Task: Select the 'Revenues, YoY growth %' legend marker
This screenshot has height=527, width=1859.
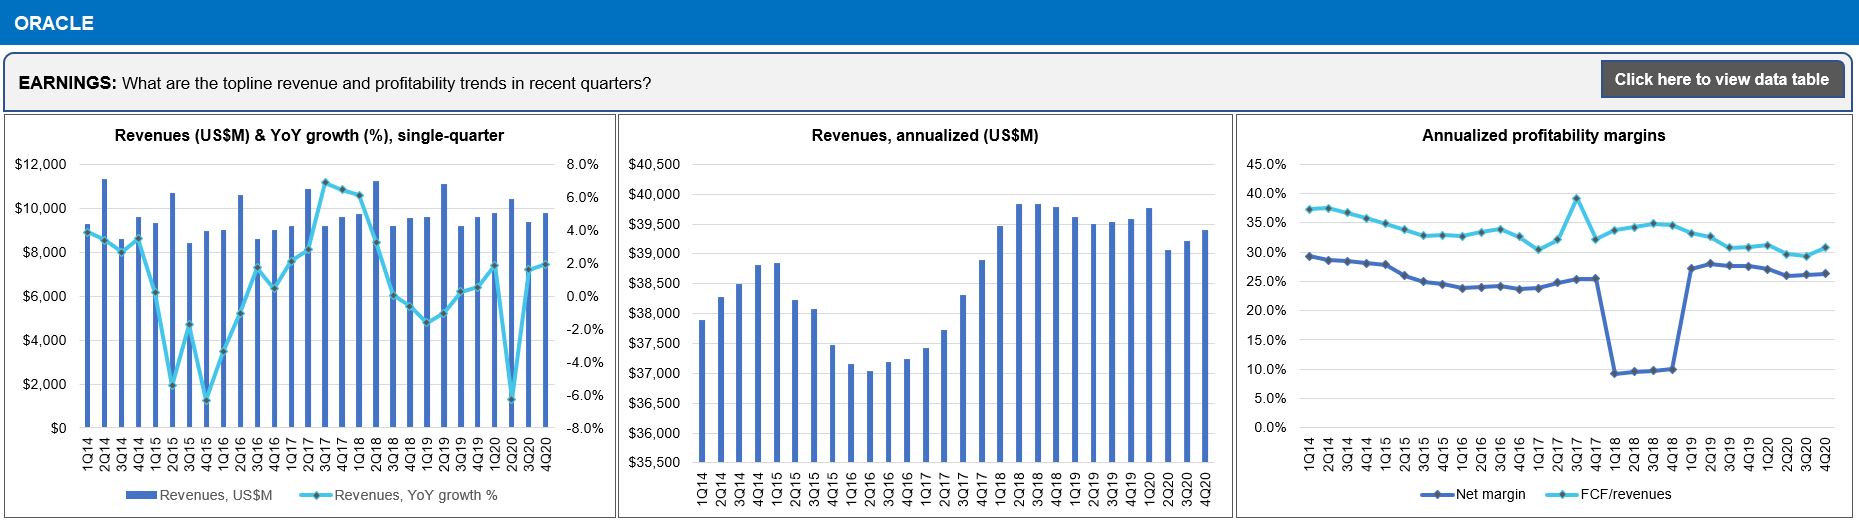Action: pyautogui.click(x=316, y=495)
